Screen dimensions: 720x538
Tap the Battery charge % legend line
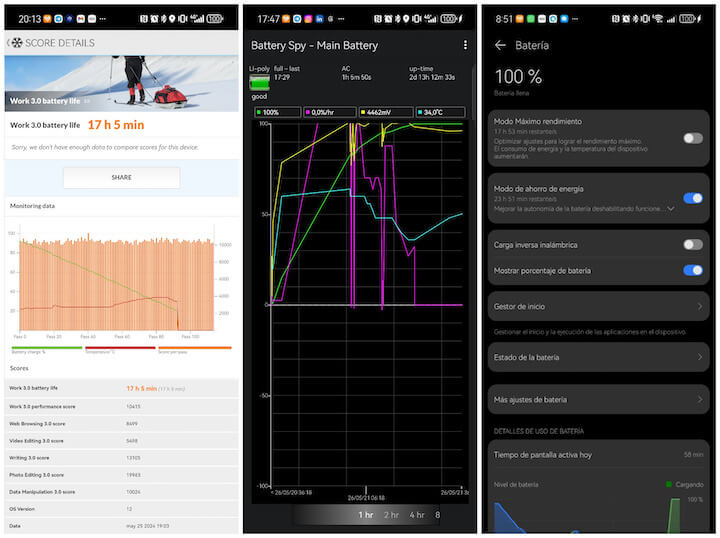click(x=46, y=348)
